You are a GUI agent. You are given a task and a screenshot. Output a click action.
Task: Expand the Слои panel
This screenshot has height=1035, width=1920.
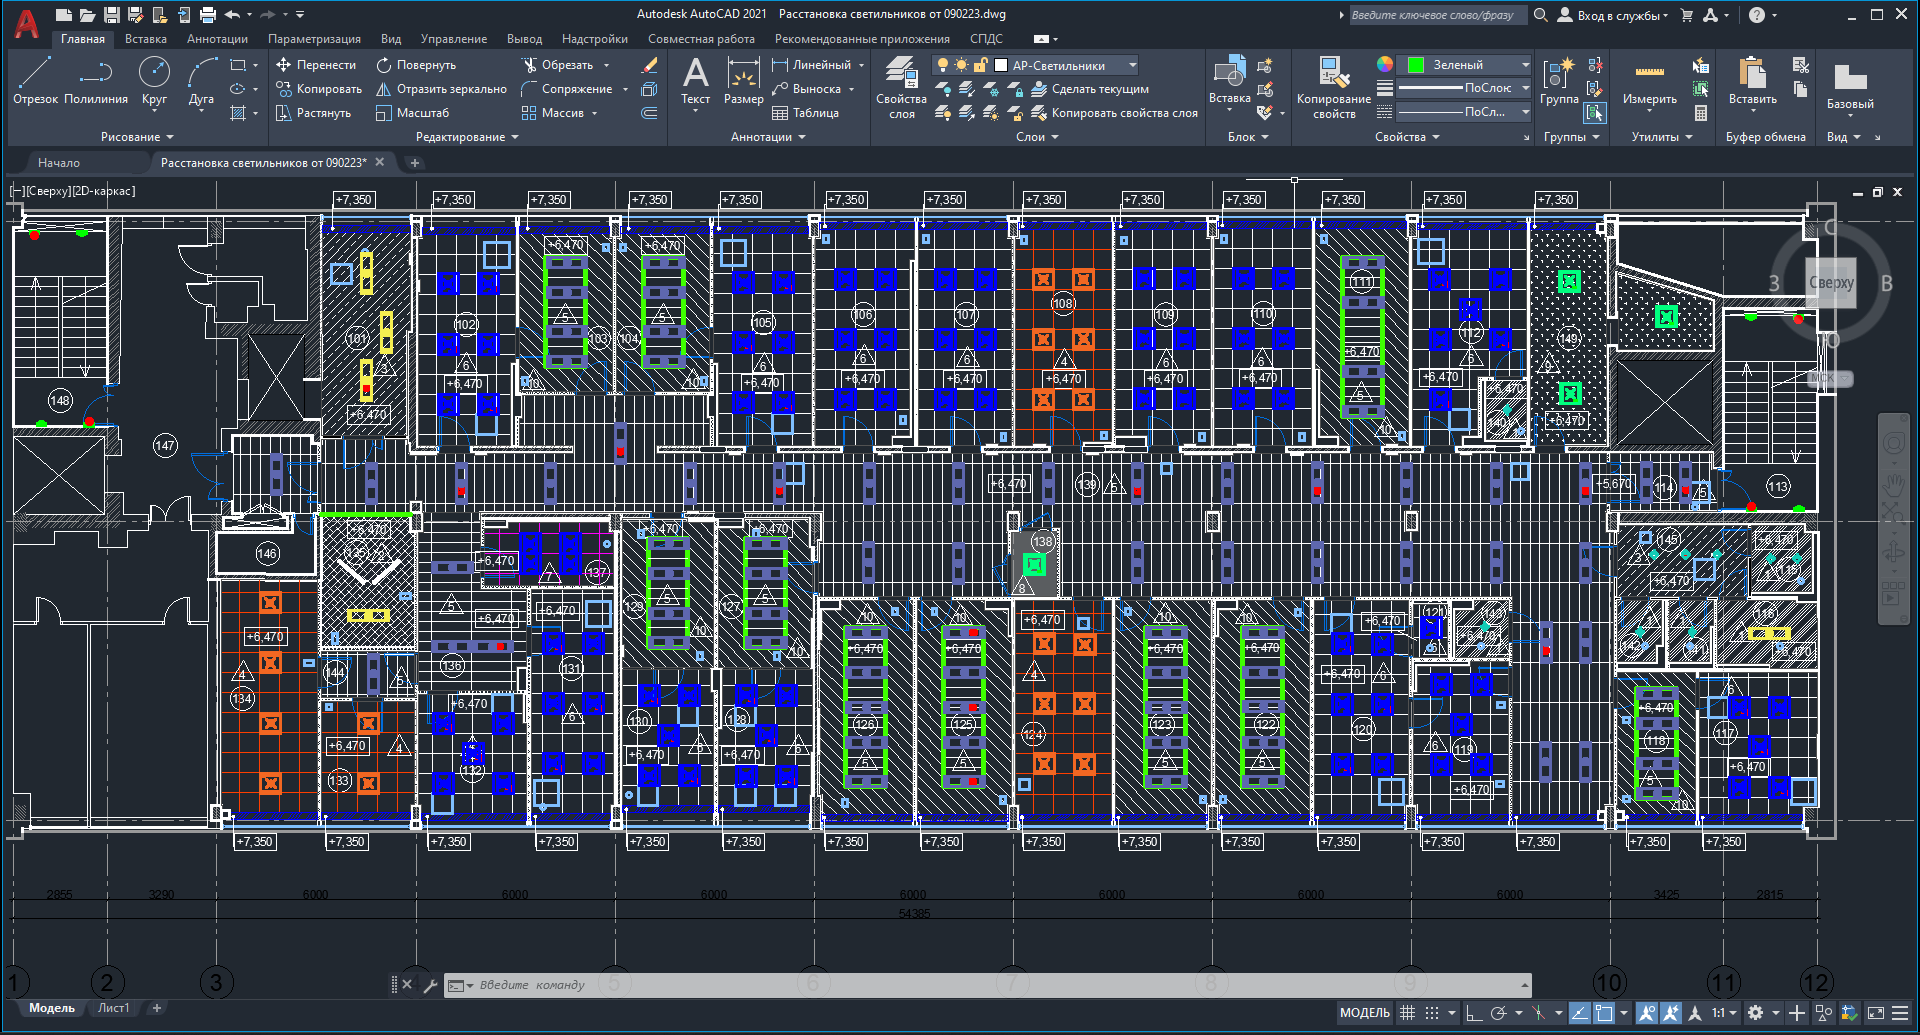(x=1037, y=137)
